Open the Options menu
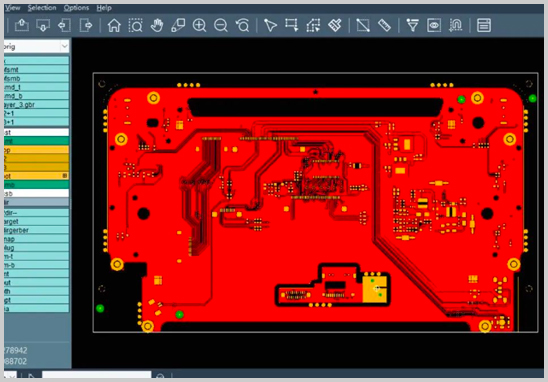The height and width of the screenshot is (382, 548). click(x=76, y=8)
